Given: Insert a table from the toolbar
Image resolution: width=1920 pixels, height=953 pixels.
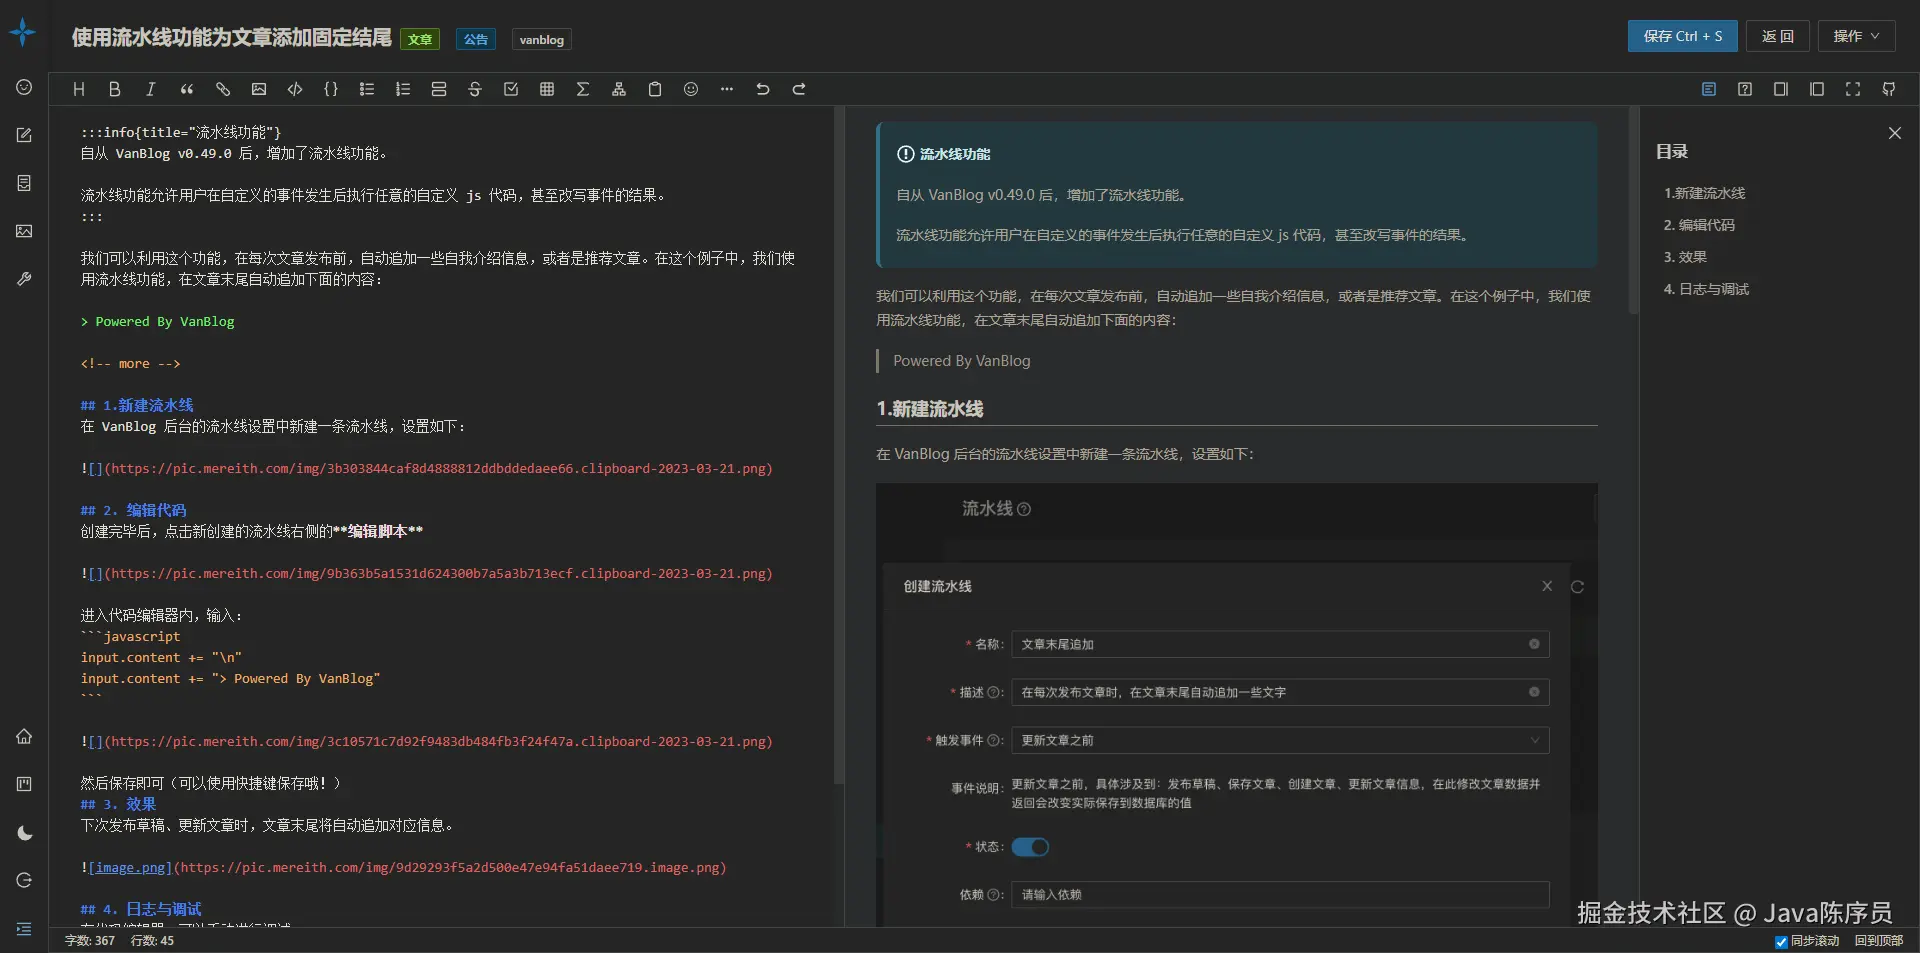Looking at the screenshot, I should [547, 89].
